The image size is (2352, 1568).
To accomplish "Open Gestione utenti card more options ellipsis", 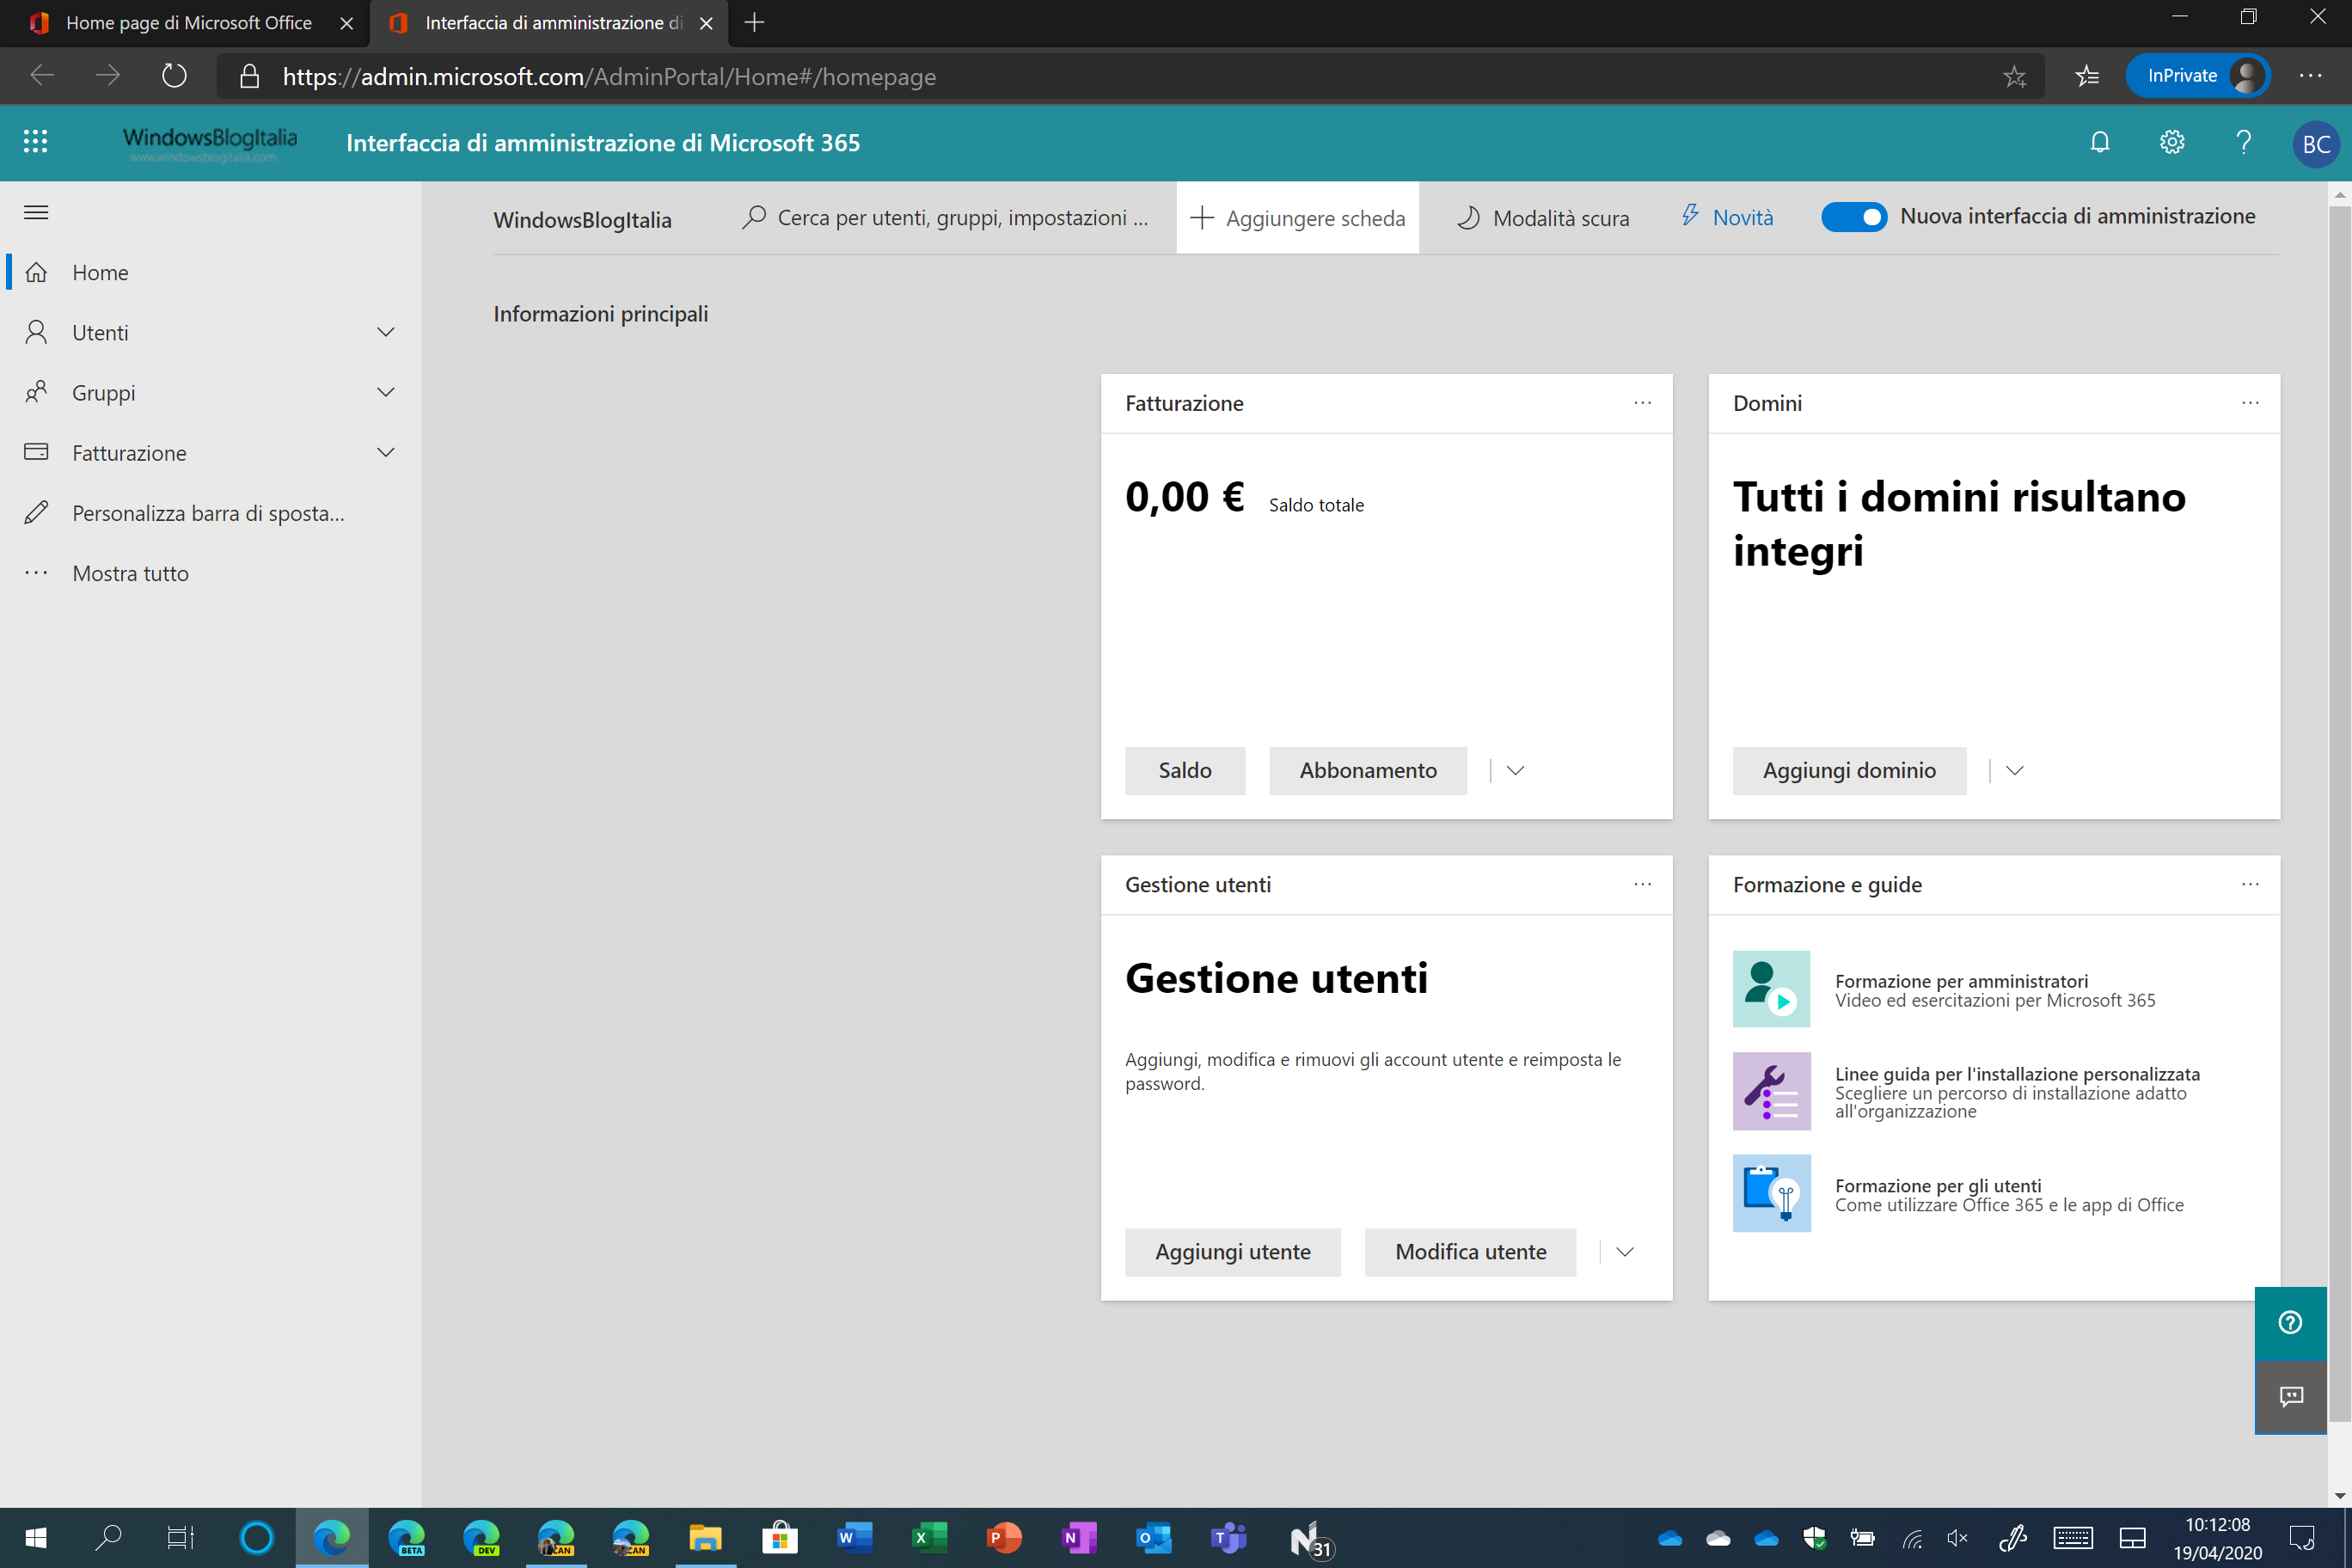I will click(x=1642, y=884).
